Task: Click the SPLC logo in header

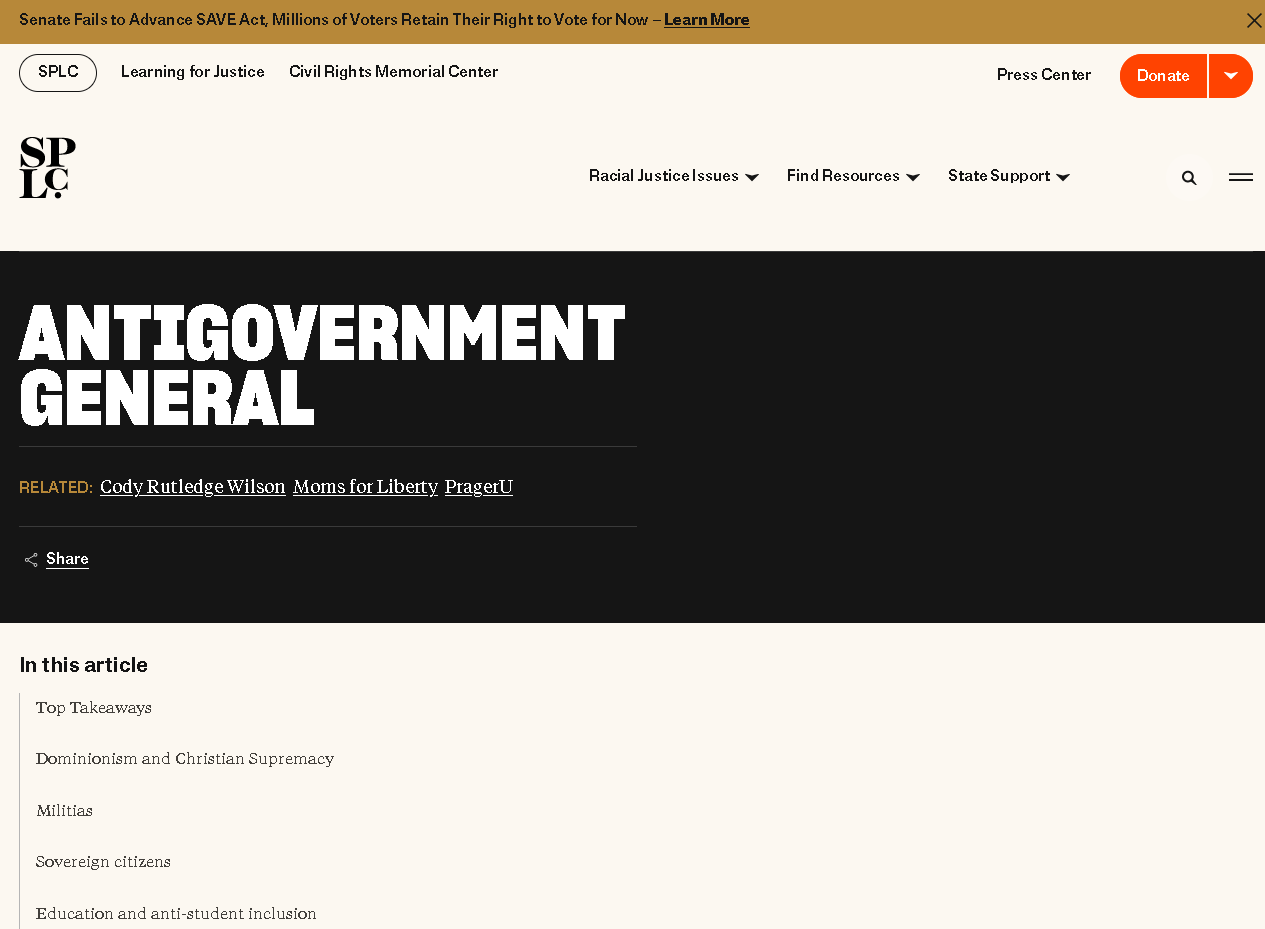Action: [47, 168]
